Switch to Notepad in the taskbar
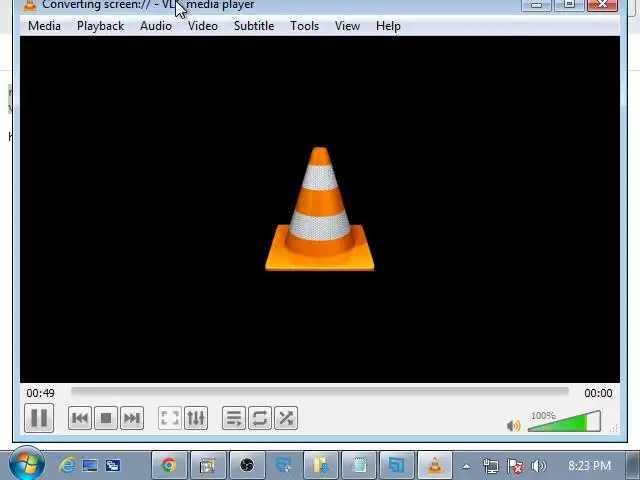Screen dimensions: 640x480 pos(359,465)
